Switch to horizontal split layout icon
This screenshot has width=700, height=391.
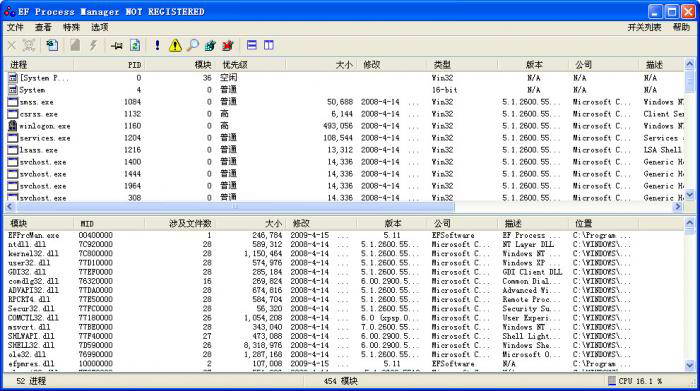[252, 45]
